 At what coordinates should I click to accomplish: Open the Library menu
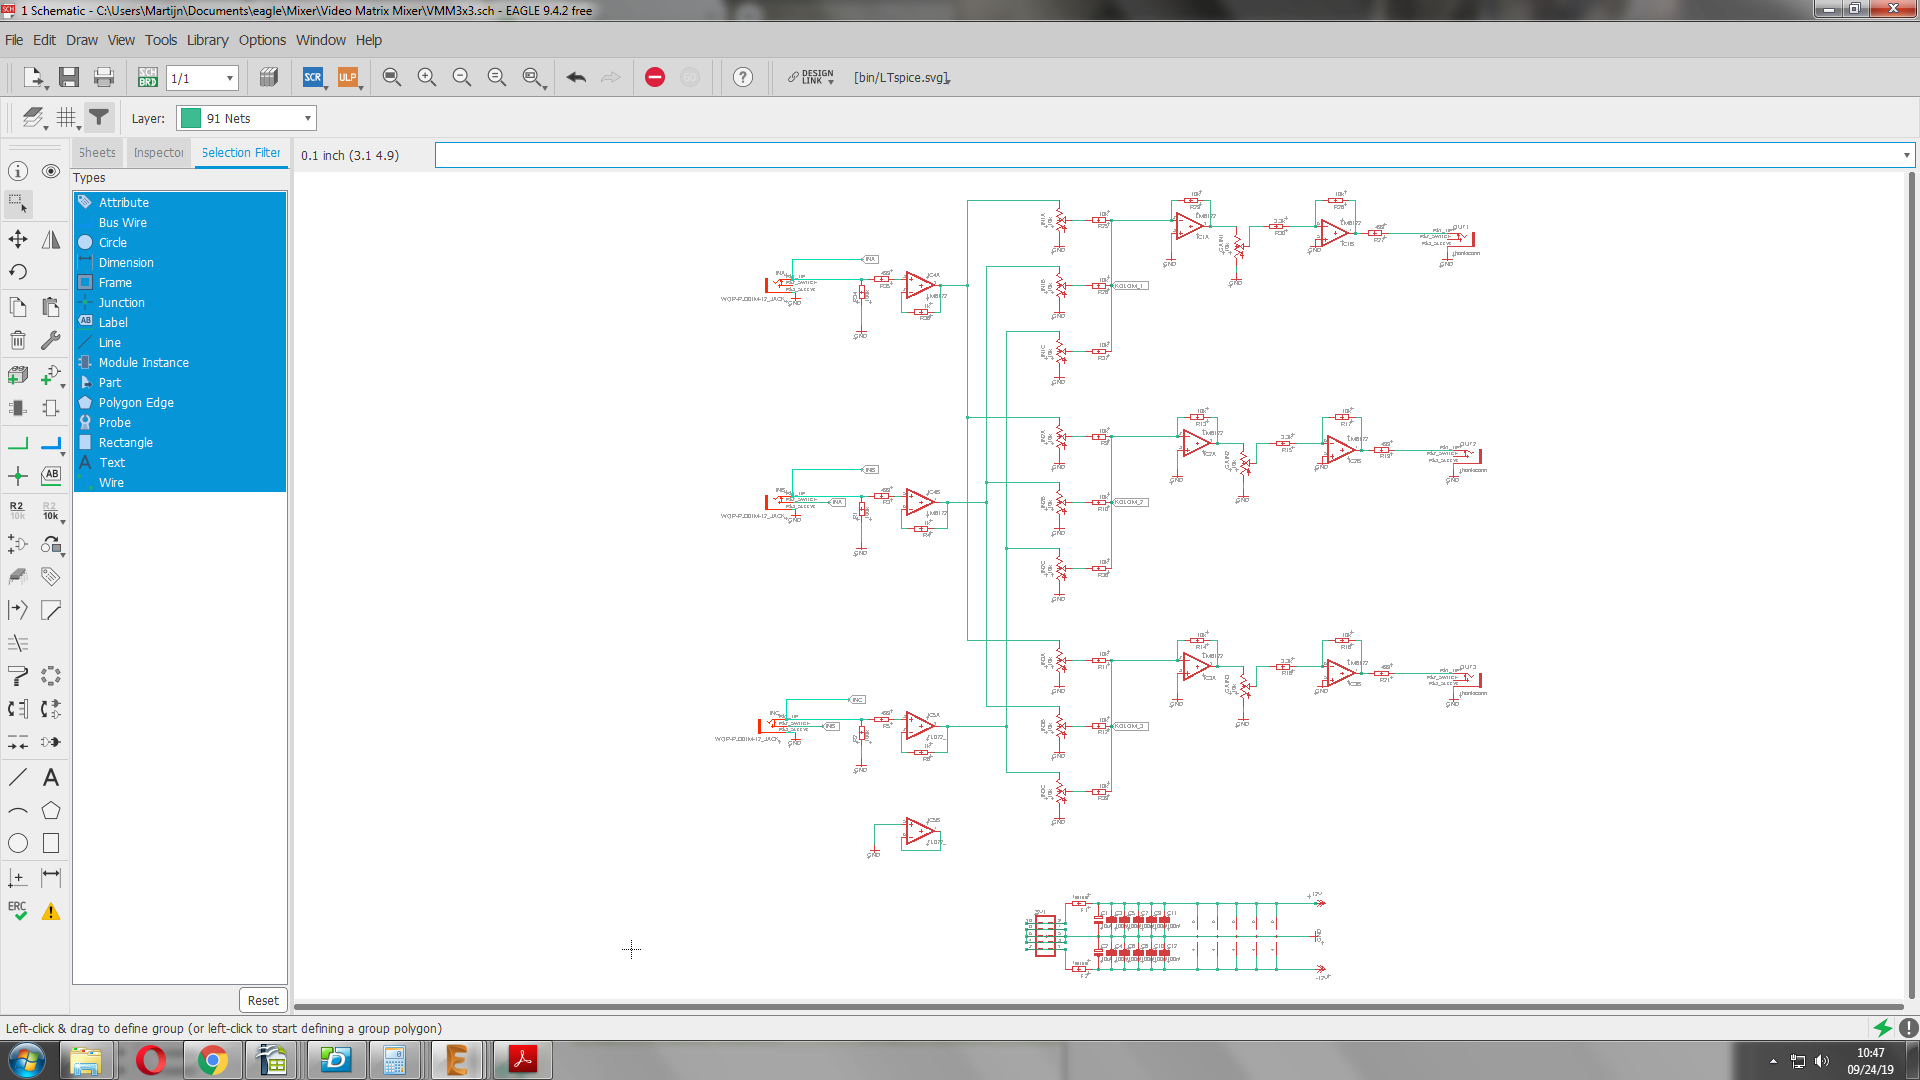(207, 40)
